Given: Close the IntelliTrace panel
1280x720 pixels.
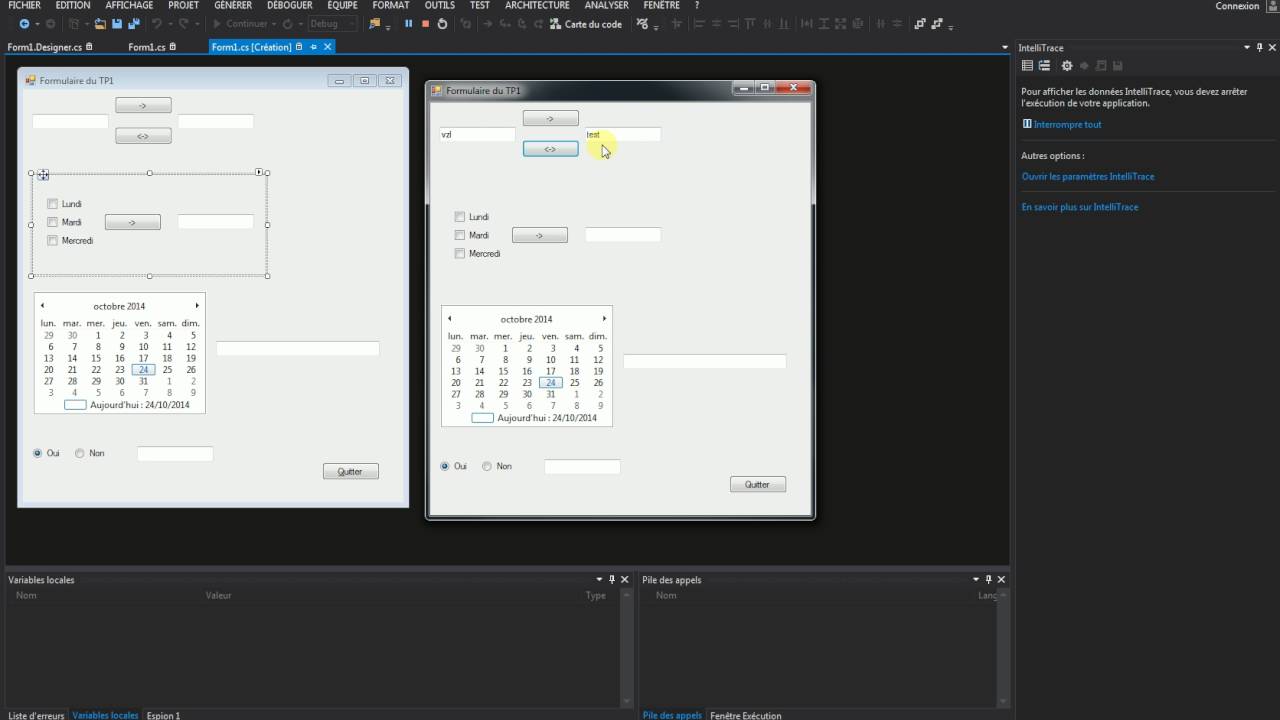Looking at the screenshot, I should point(1273,47).
